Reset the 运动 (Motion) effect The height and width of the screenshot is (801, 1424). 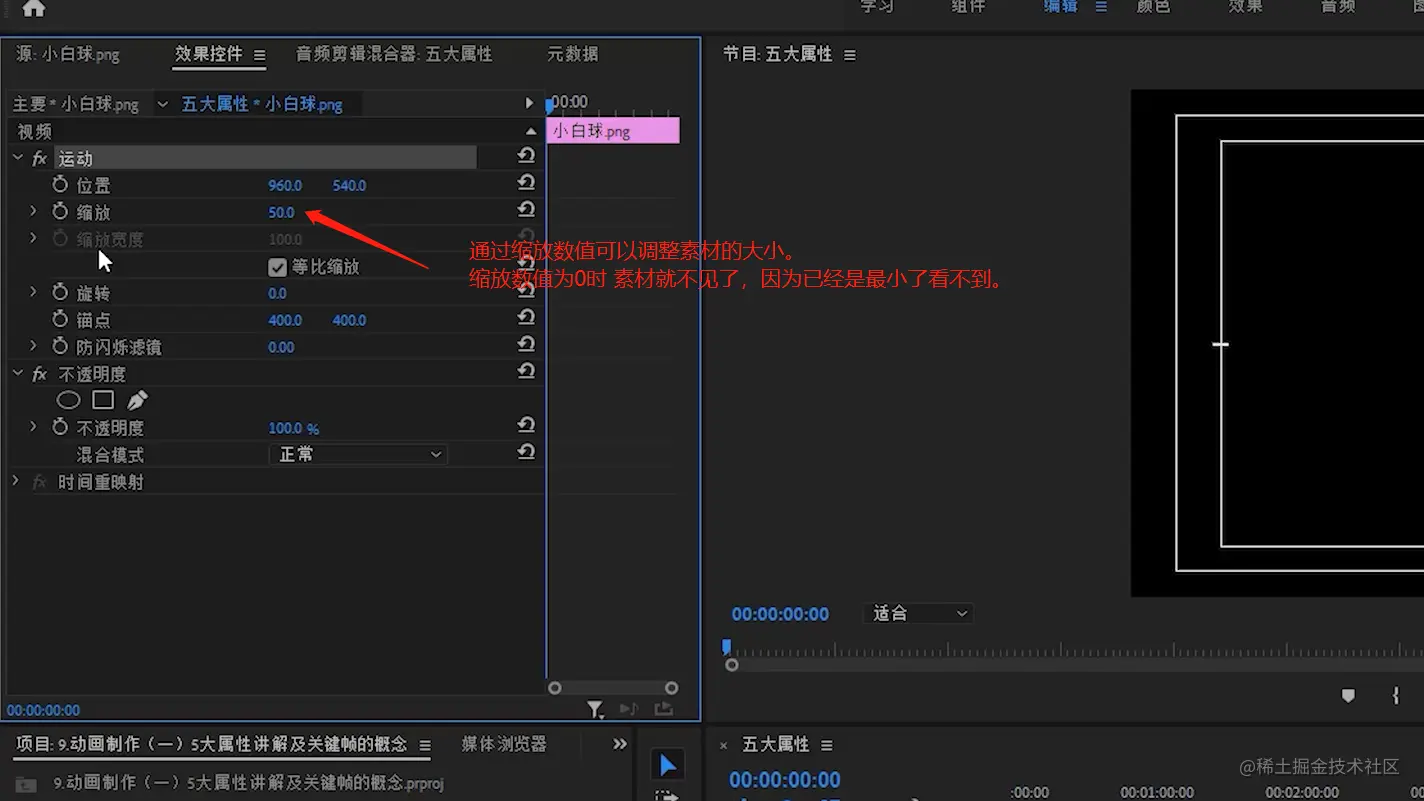(x=526, y=156)
